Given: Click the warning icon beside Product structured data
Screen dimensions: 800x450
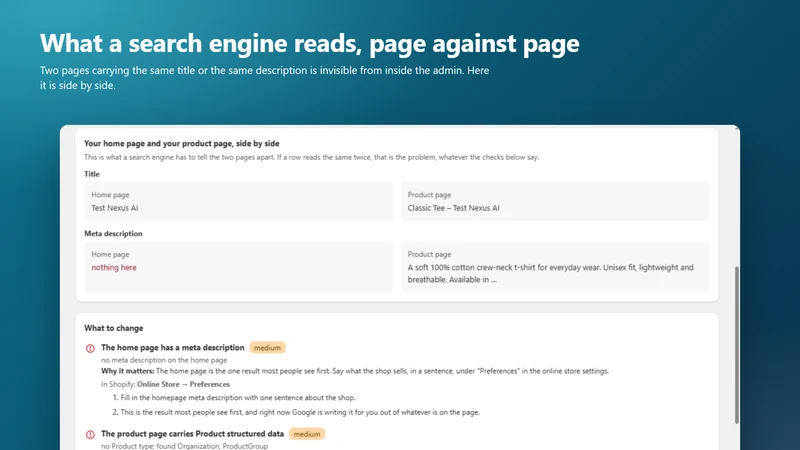Looking at the screenshot, I should [x=90, y=435].
